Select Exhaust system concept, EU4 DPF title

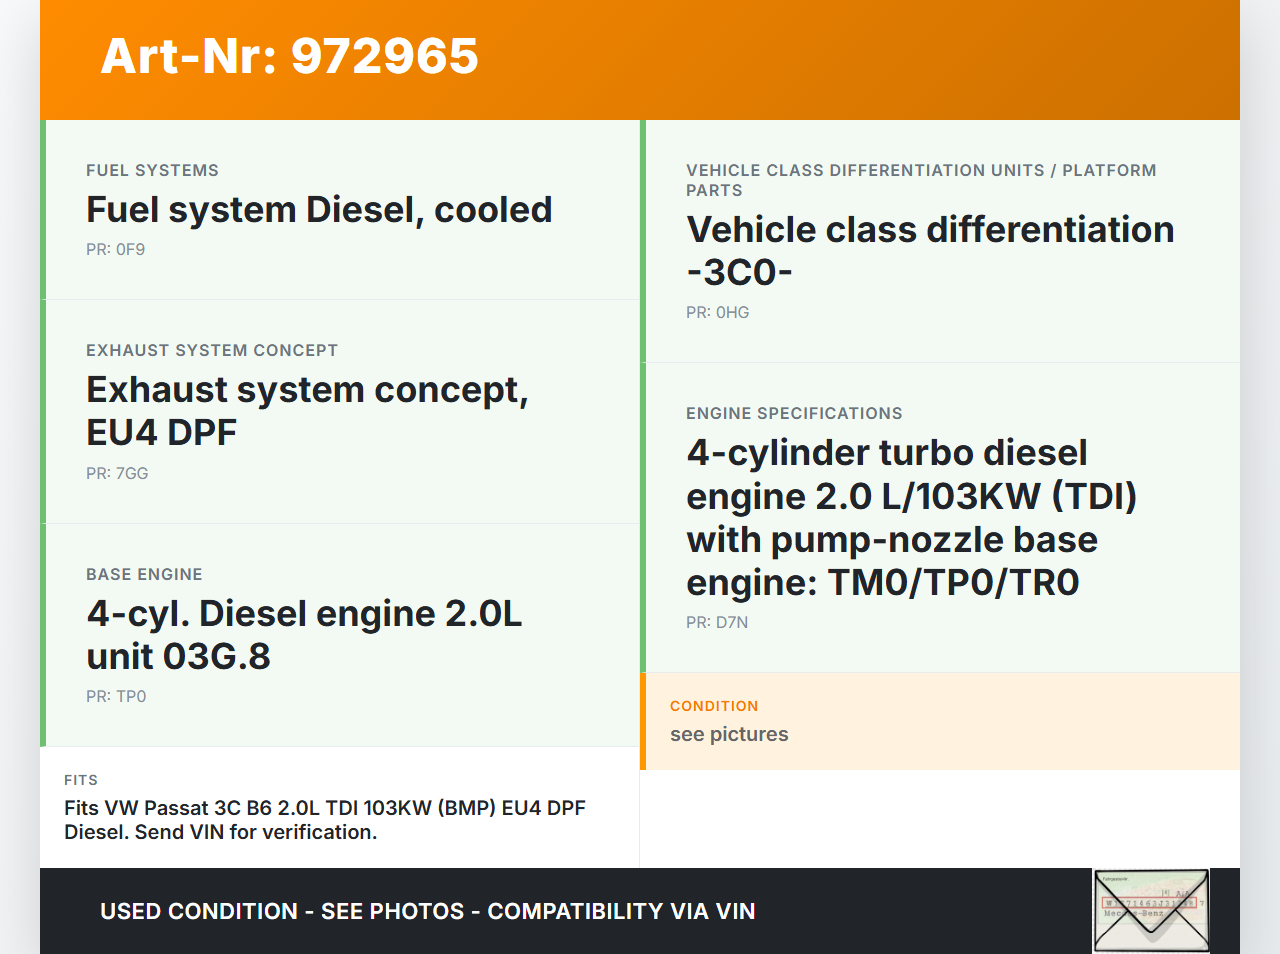pos(307,411)
